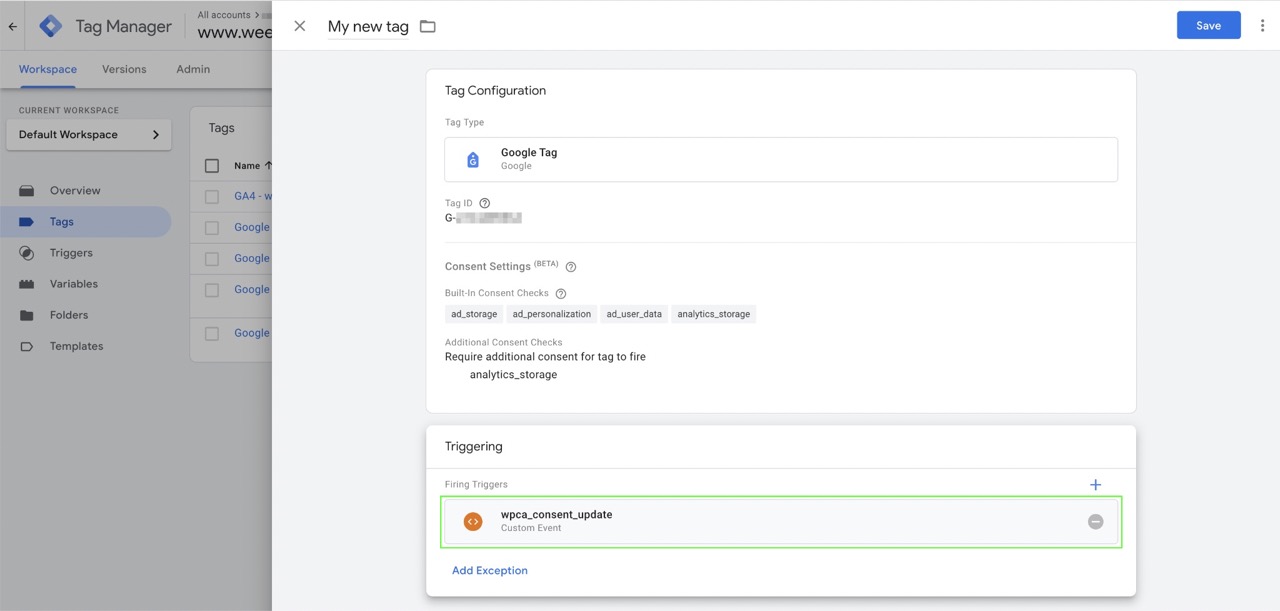Open Templates in the sidebar
The image size is (1280, 611).
coord(77,346)
